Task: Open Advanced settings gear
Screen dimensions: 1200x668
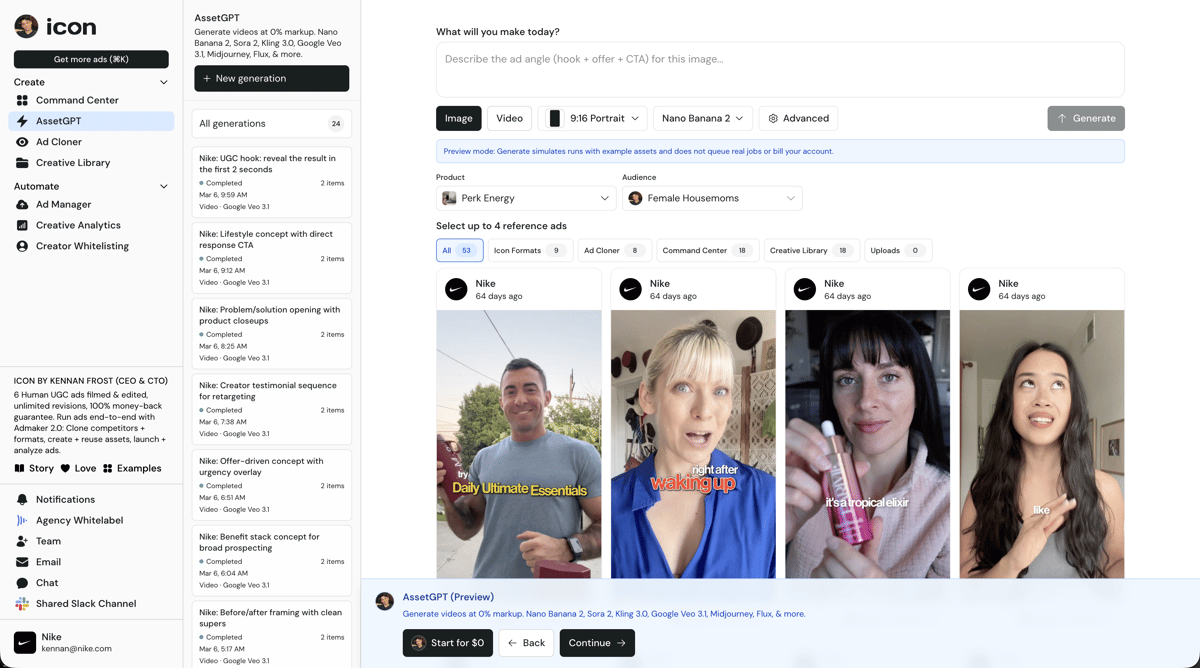Action: tap(798, 118)
